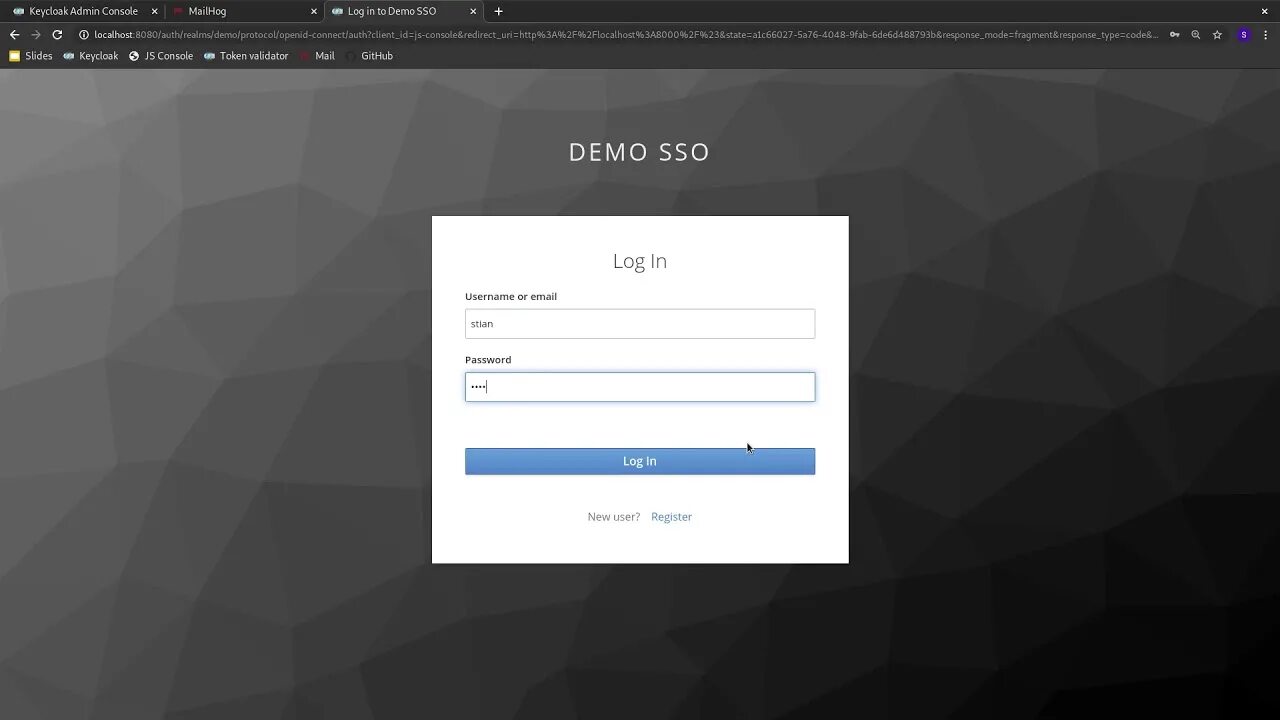Open the JS Console bookmark
Screen dimensions: 1280x720
pos(160,56)
